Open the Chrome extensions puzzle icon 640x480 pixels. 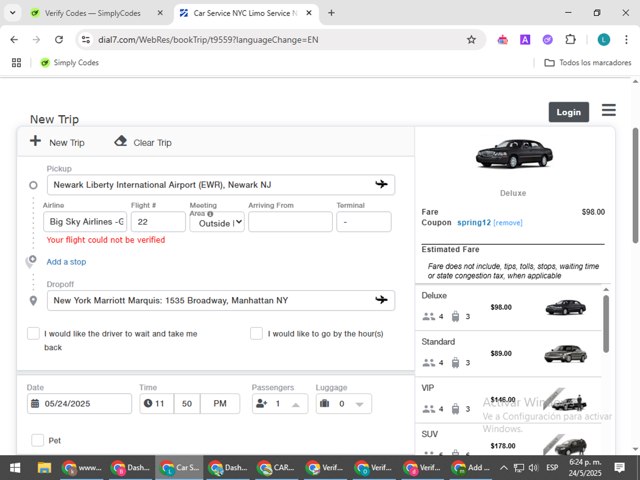[x=570, y=40]
